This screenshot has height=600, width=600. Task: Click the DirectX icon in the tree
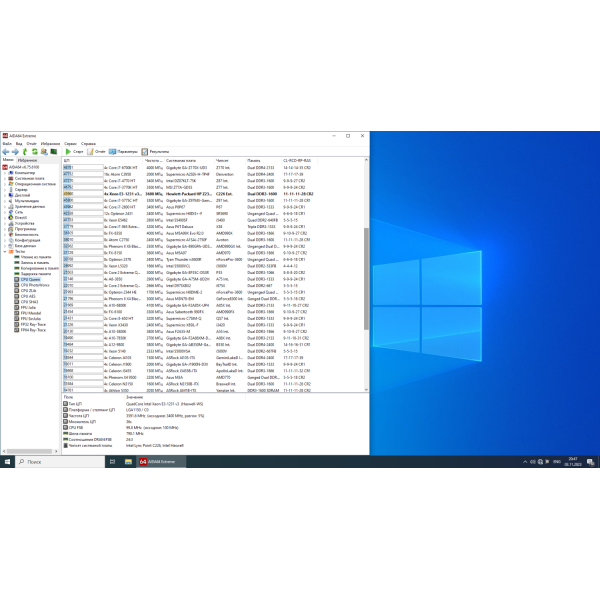(11, 218)
